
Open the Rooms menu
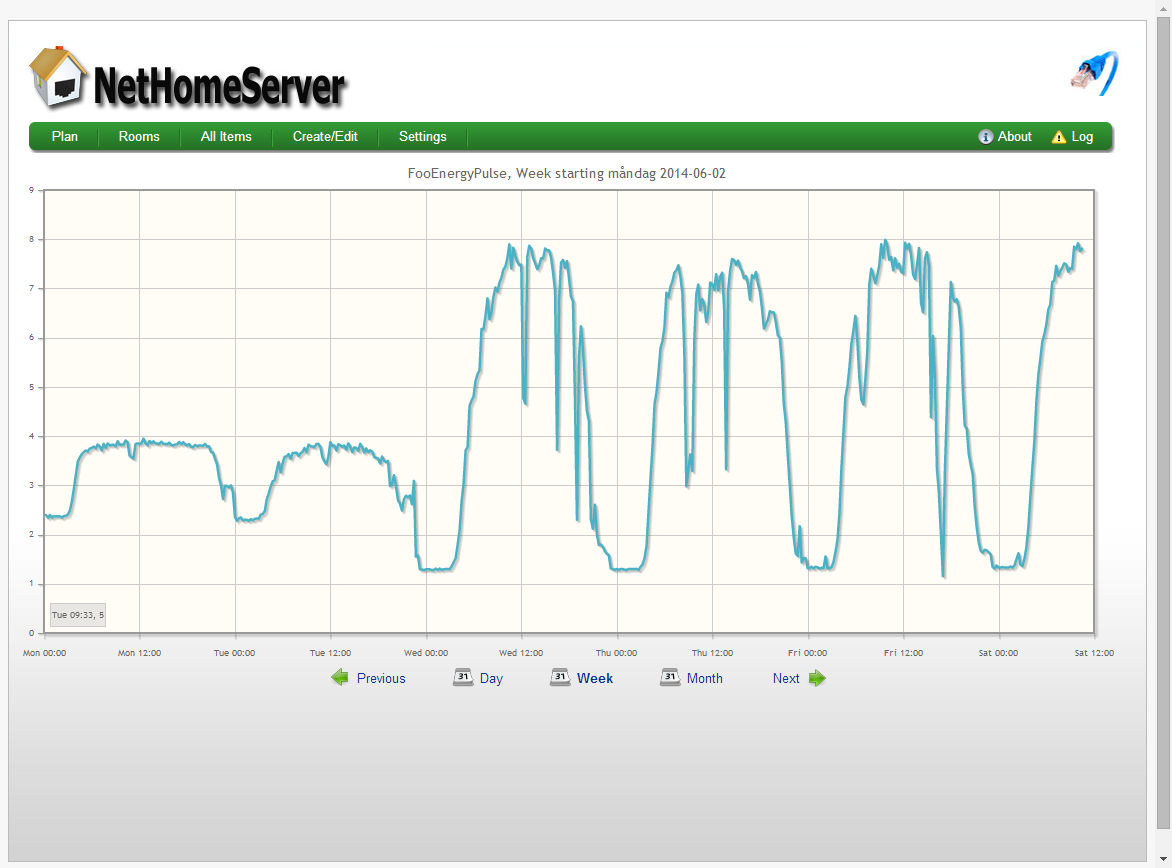139,136
